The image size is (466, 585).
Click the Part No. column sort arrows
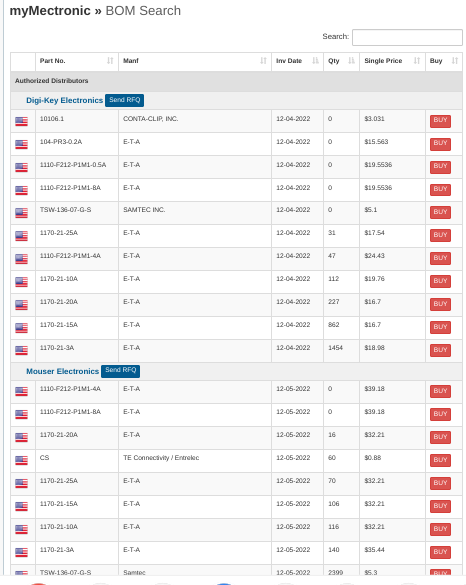[x=110, y=61]
